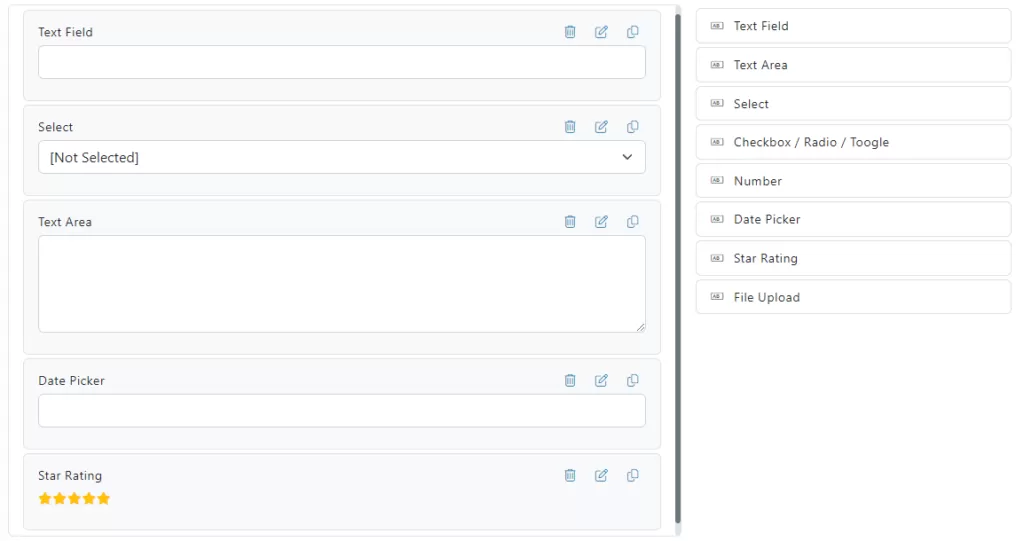Edit the Star Rating field
This screenshot has width=1024, height=541.
601,476
